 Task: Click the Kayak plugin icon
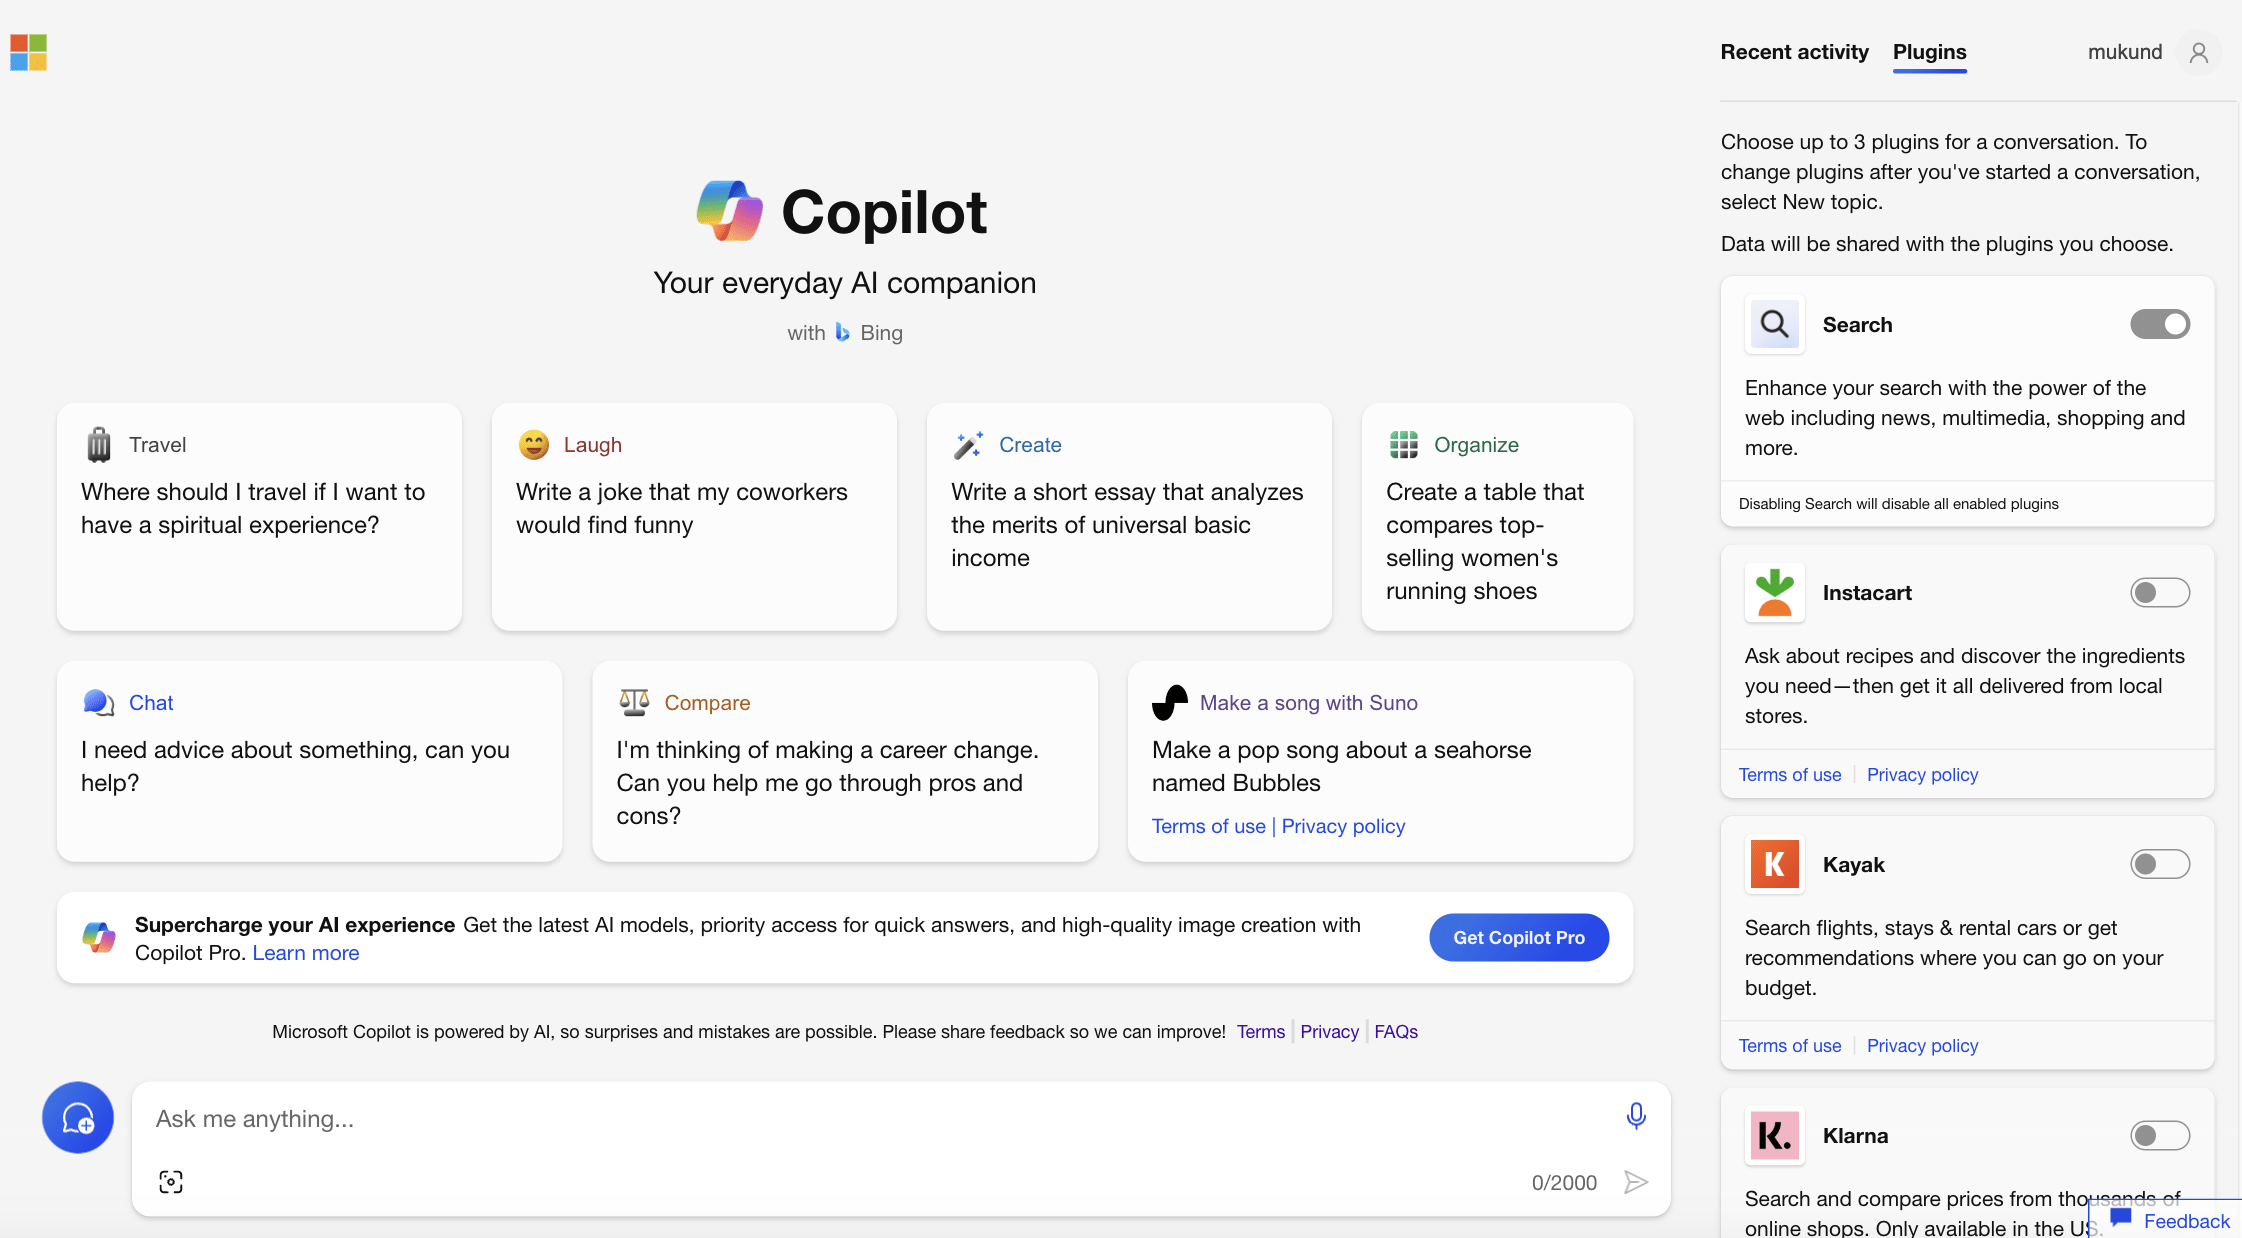click(1773, 863)
